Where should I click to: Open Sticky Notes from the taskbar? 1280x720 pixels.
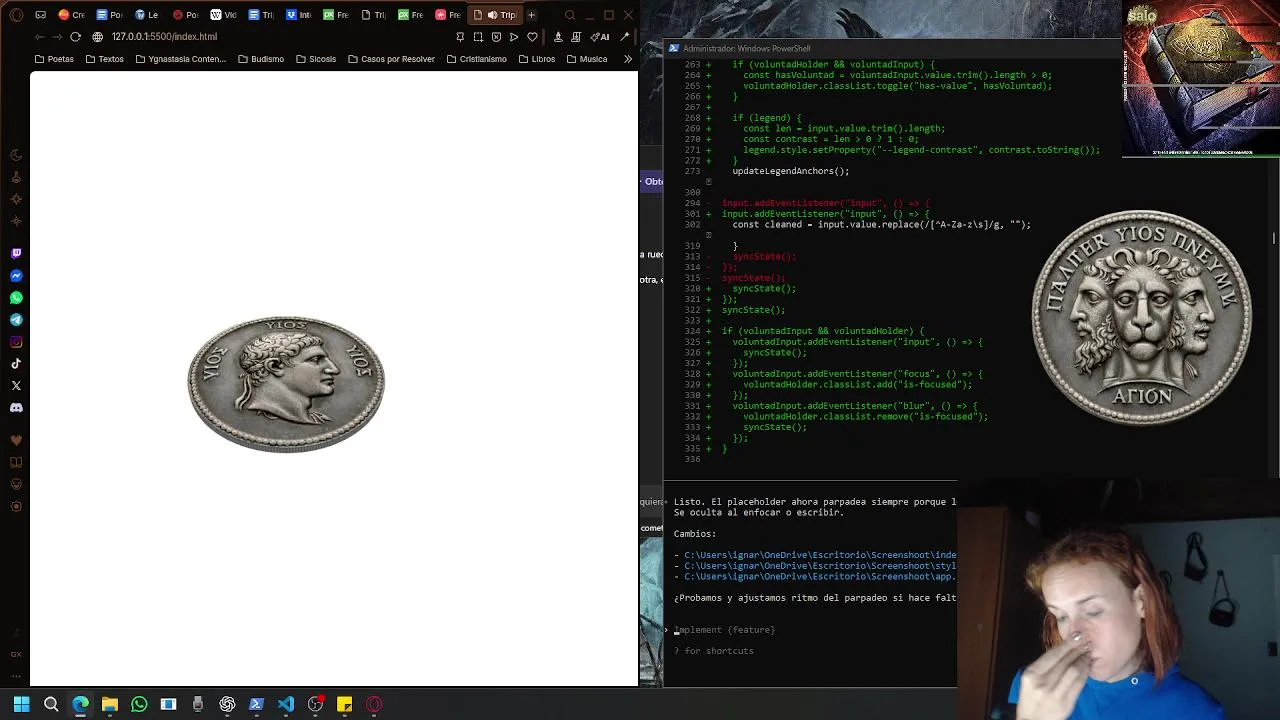(x=344, y=704)
